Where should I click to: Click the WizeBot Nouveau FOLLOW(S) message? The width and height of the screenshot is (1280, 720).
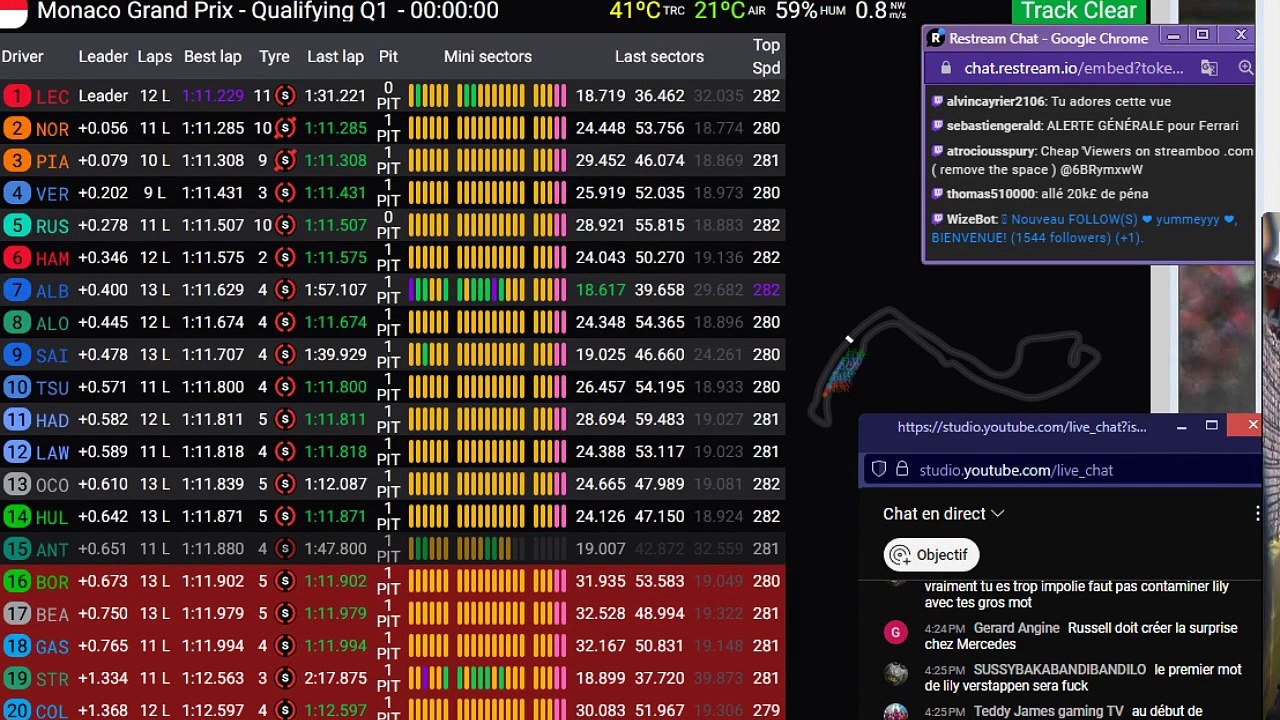[1085, 228]
